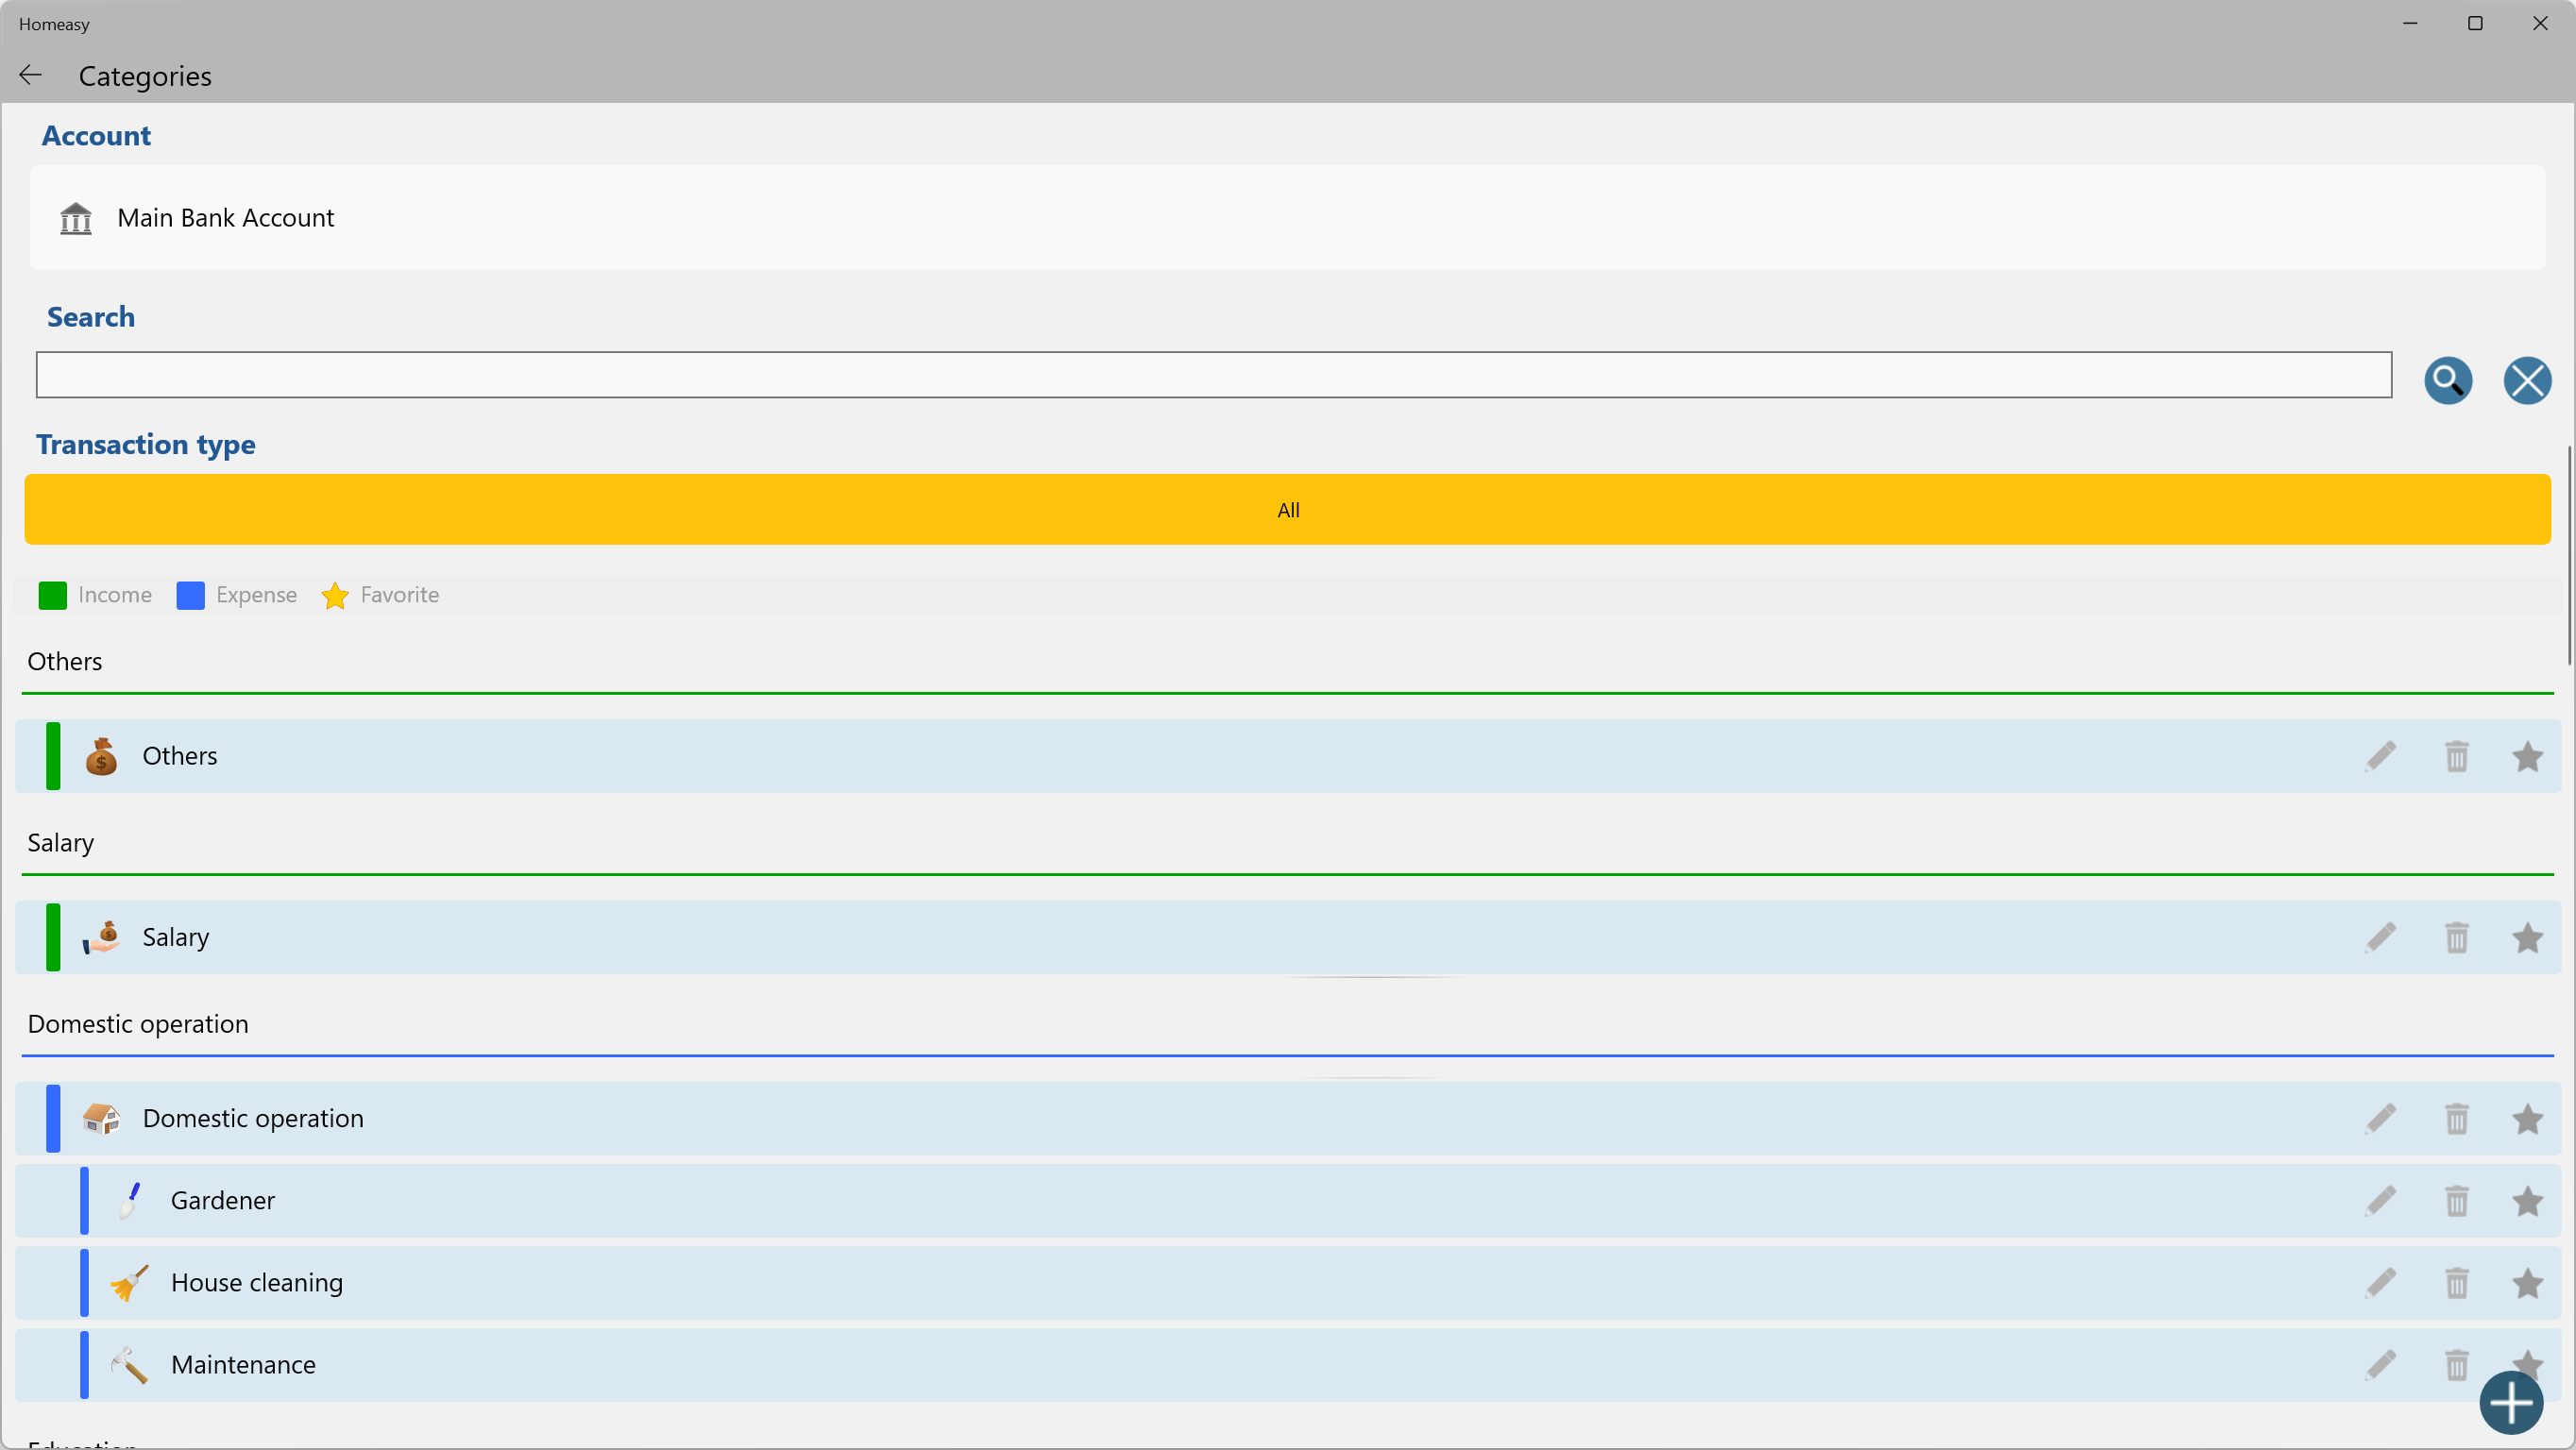Click the clear search X icon
The image size is (2576, 1450).
click(2528, 379)
